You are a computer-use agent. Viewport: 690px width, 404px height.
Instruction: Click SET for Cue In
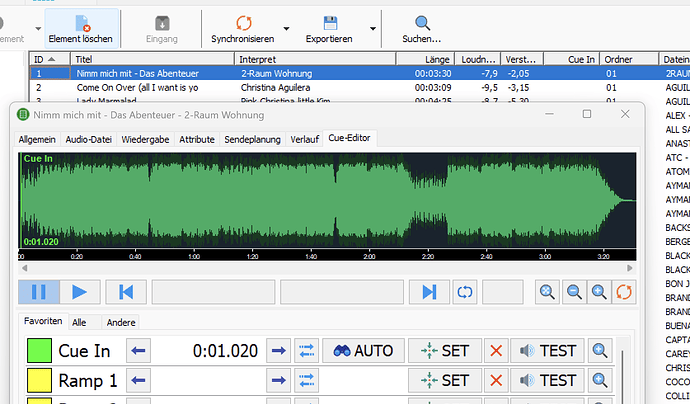pos(445,350)
